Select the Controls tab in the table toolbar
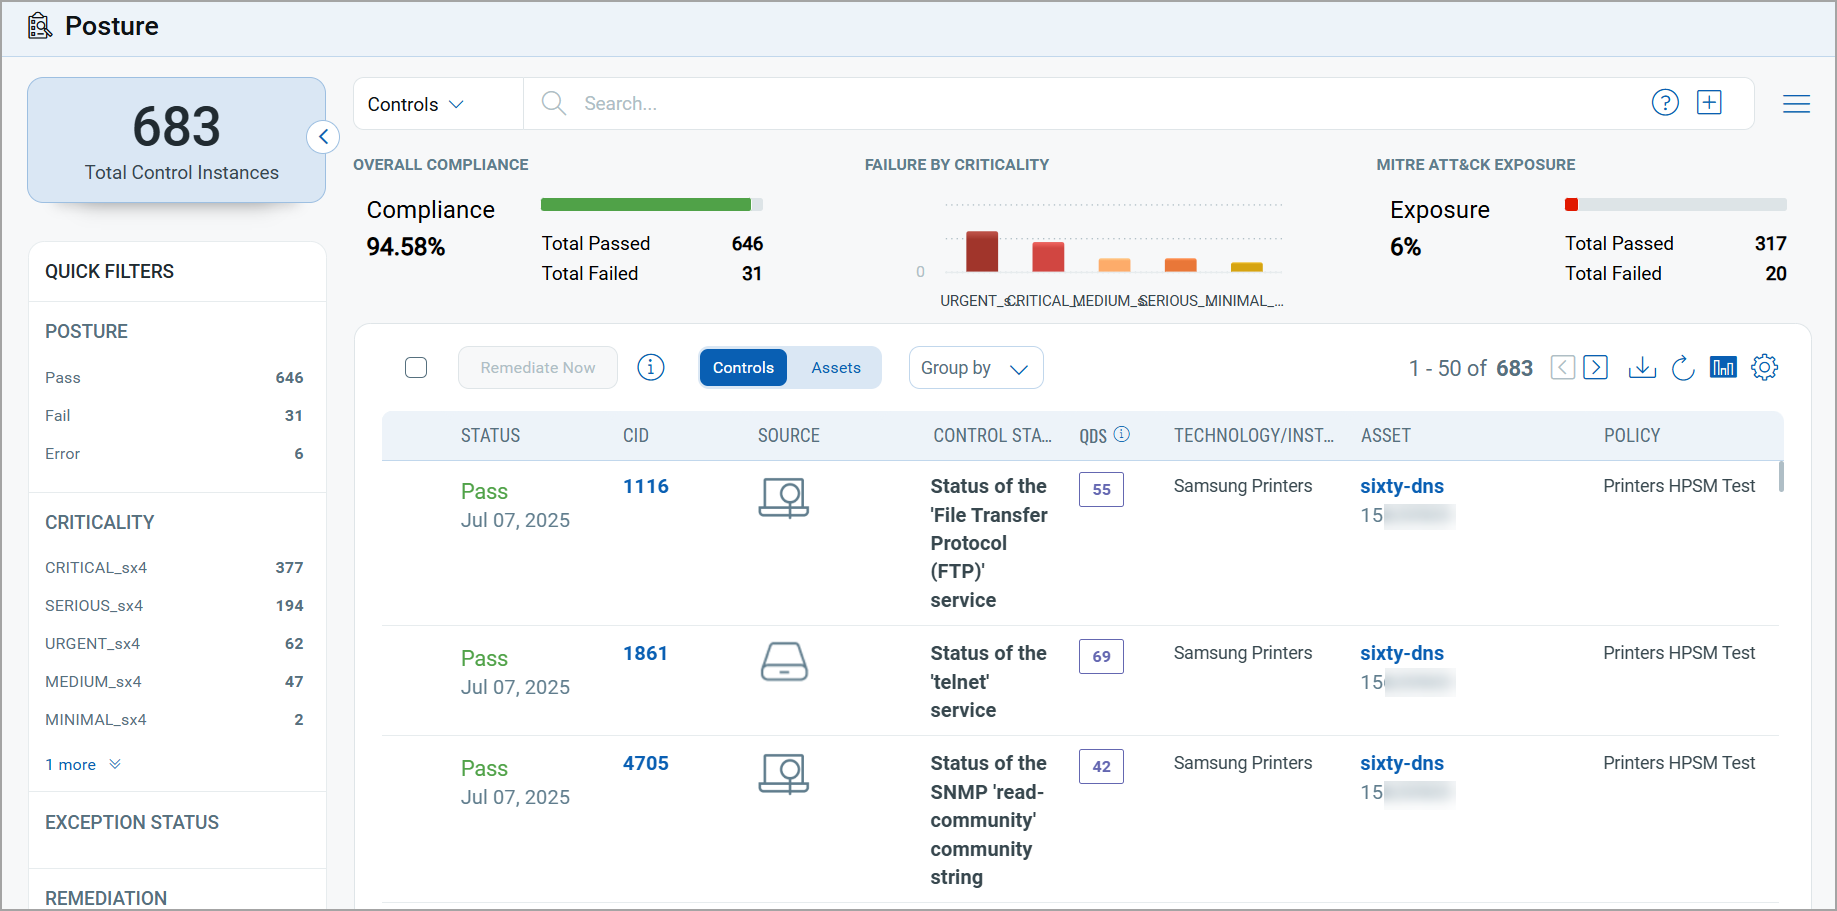The image size is (1837, 911). (743, 367)
